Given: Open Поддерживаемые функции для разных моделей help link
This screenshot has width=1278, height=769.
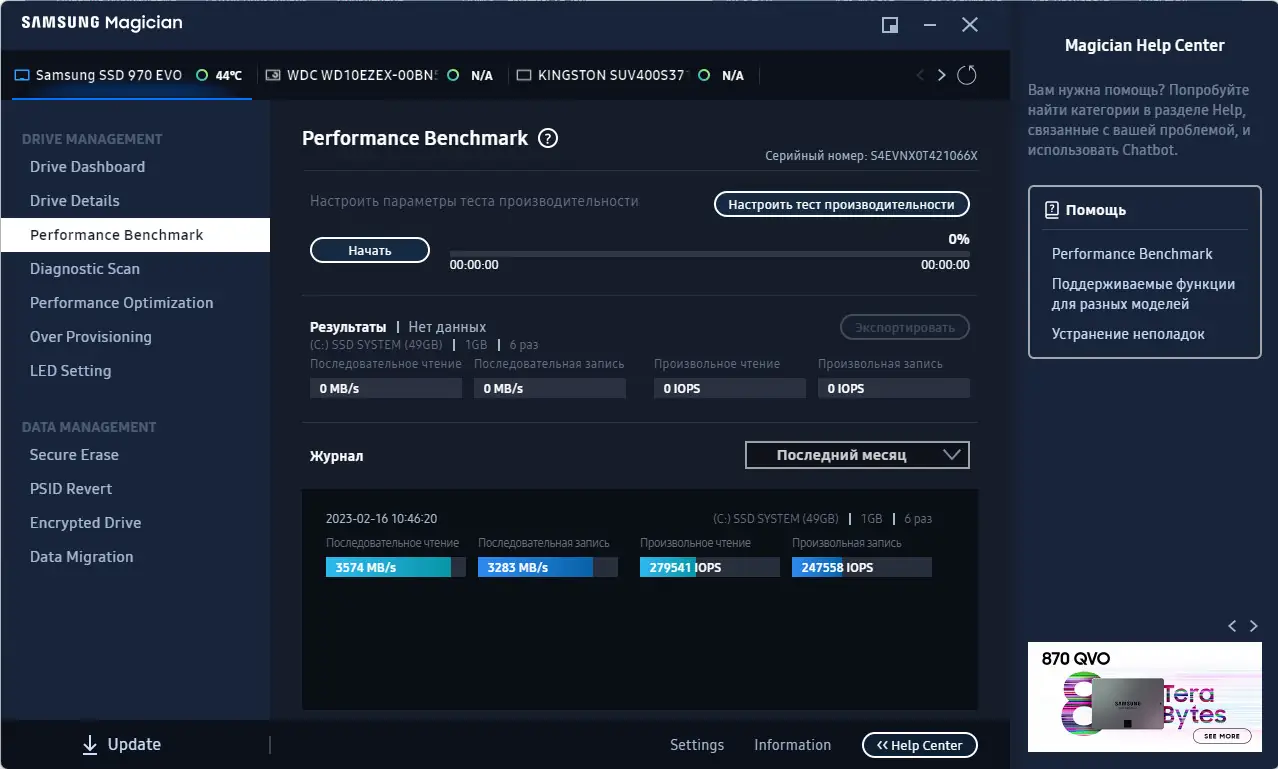Looking at the screenshot, I should 1143,294.
